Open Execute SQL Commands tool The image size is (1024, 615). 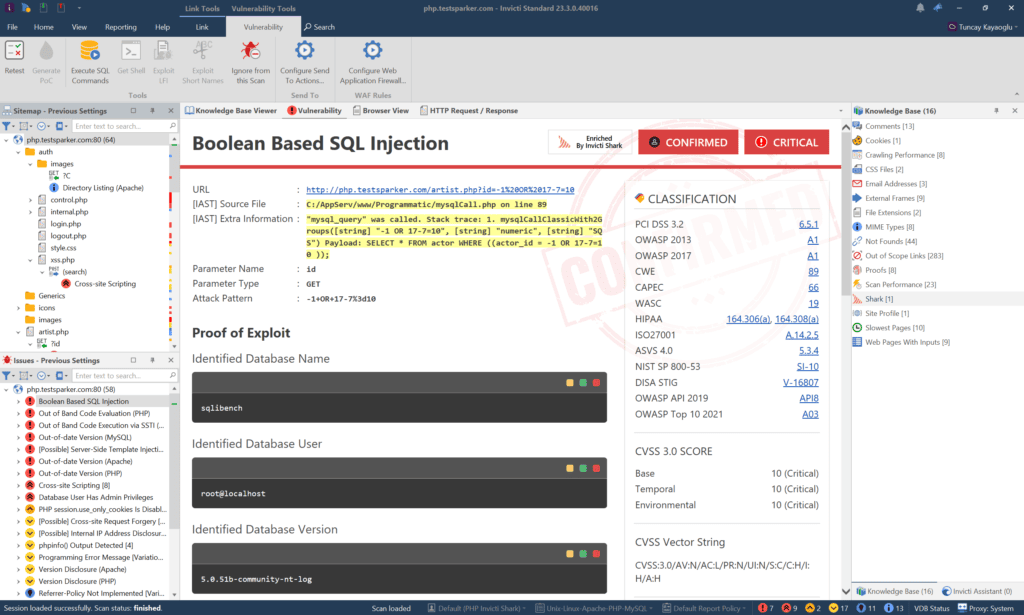coord(90,62)
